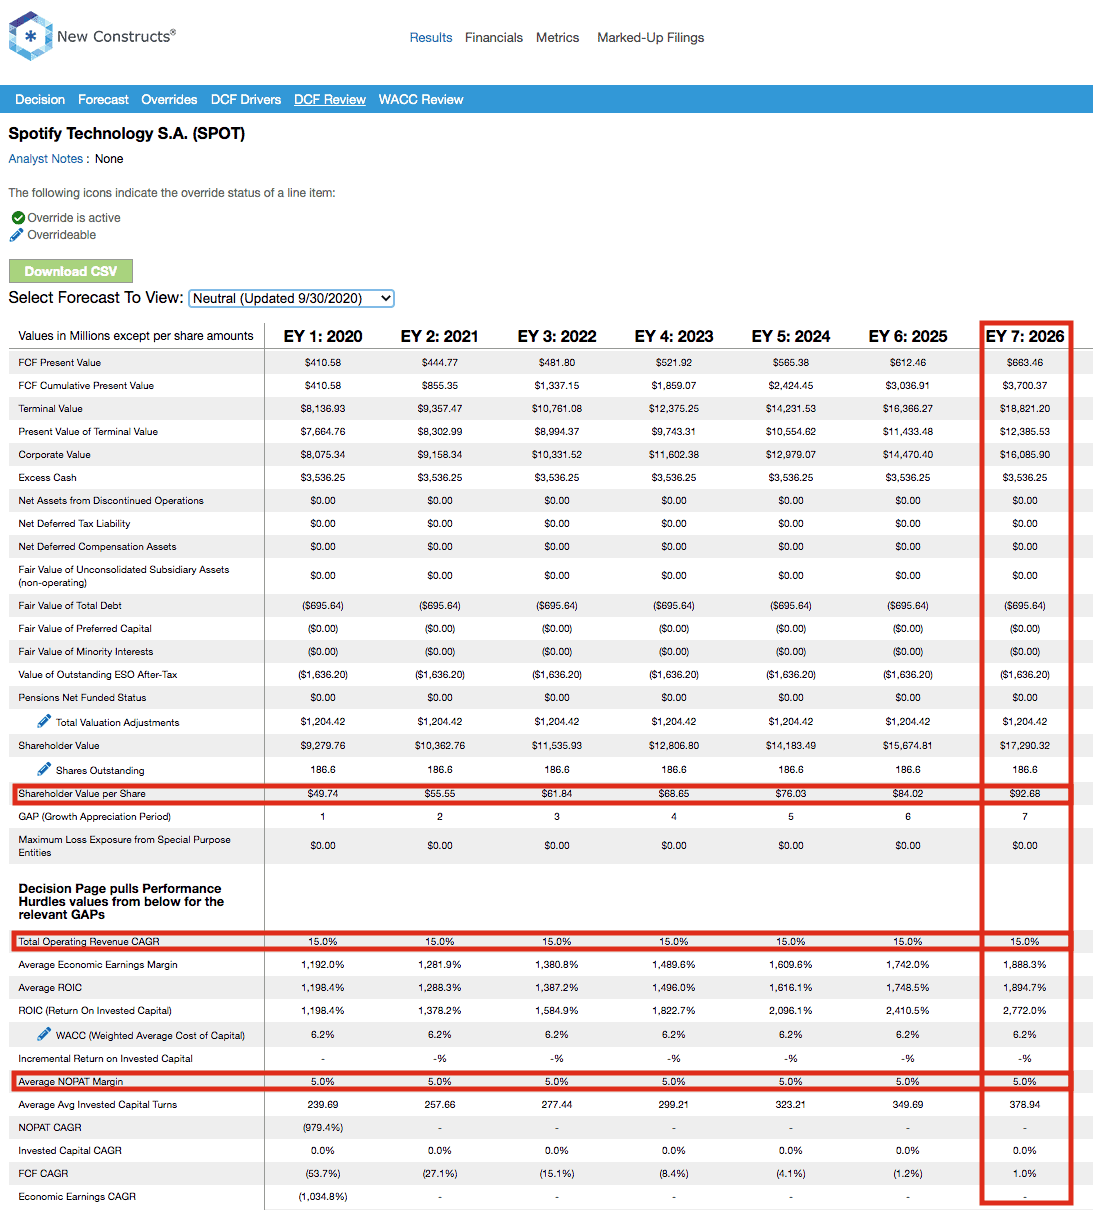Switch to the Forecast tab

[x=103, y=100]
